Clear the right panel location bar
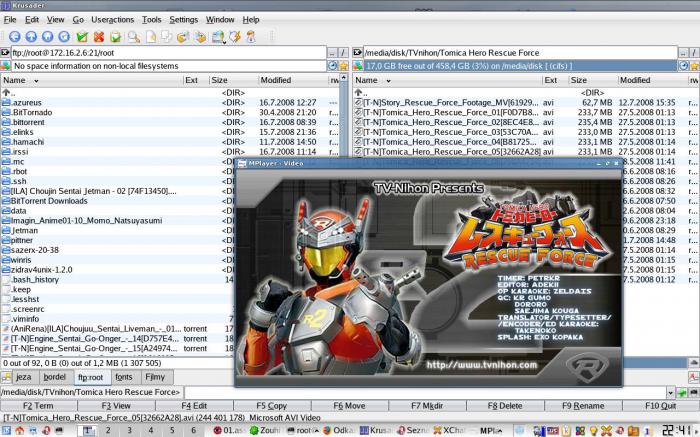700x437 pixels. tap(358, 52)
